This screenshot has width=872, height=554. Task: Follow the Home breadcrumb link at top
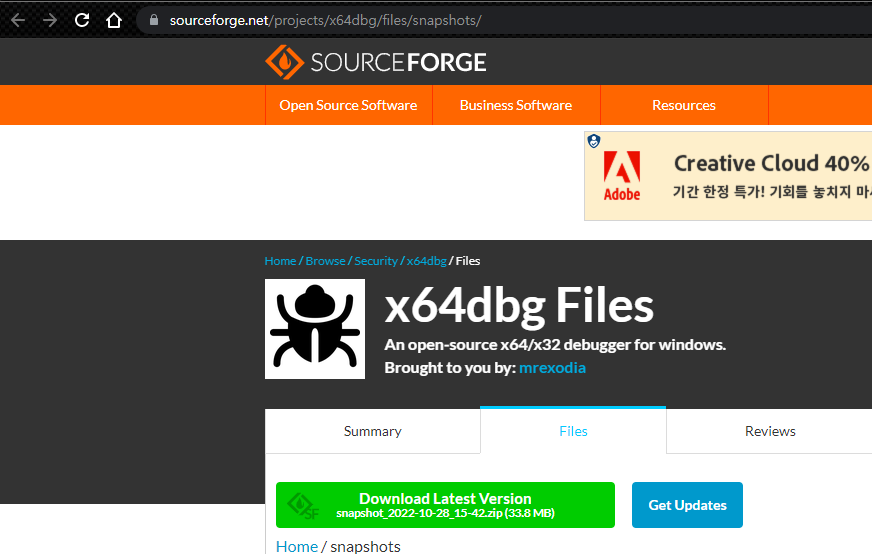pyautogui.click(x=280, y=261)
